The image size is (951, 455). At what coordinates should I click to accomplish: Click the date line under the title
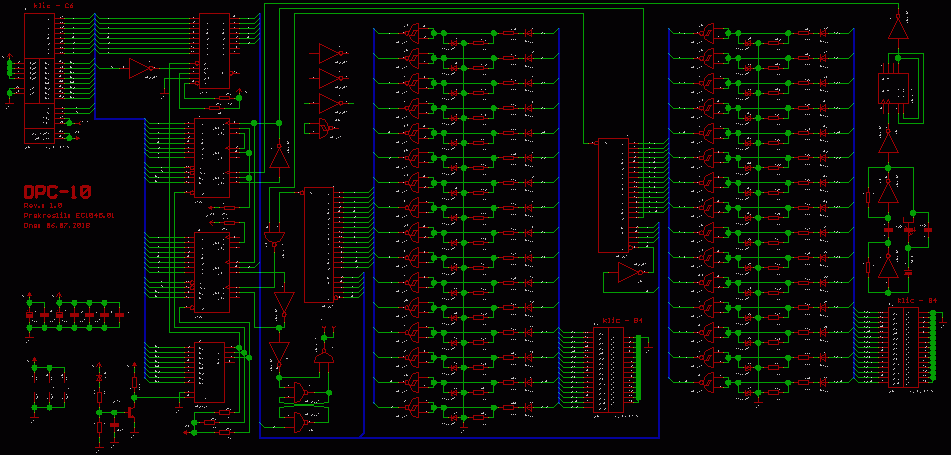click(58, 226)
